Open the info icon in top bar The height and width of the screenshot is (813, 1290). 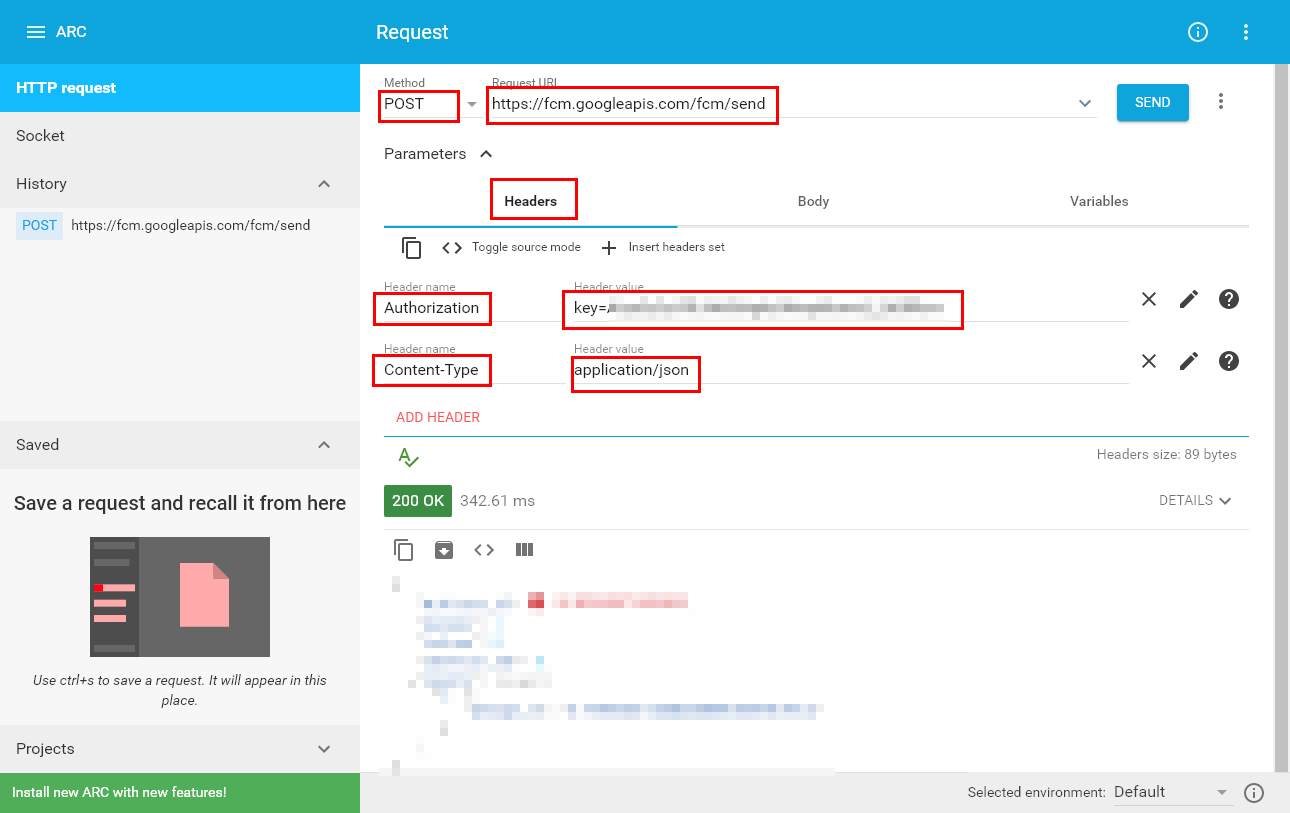[x=1198, y=32]
